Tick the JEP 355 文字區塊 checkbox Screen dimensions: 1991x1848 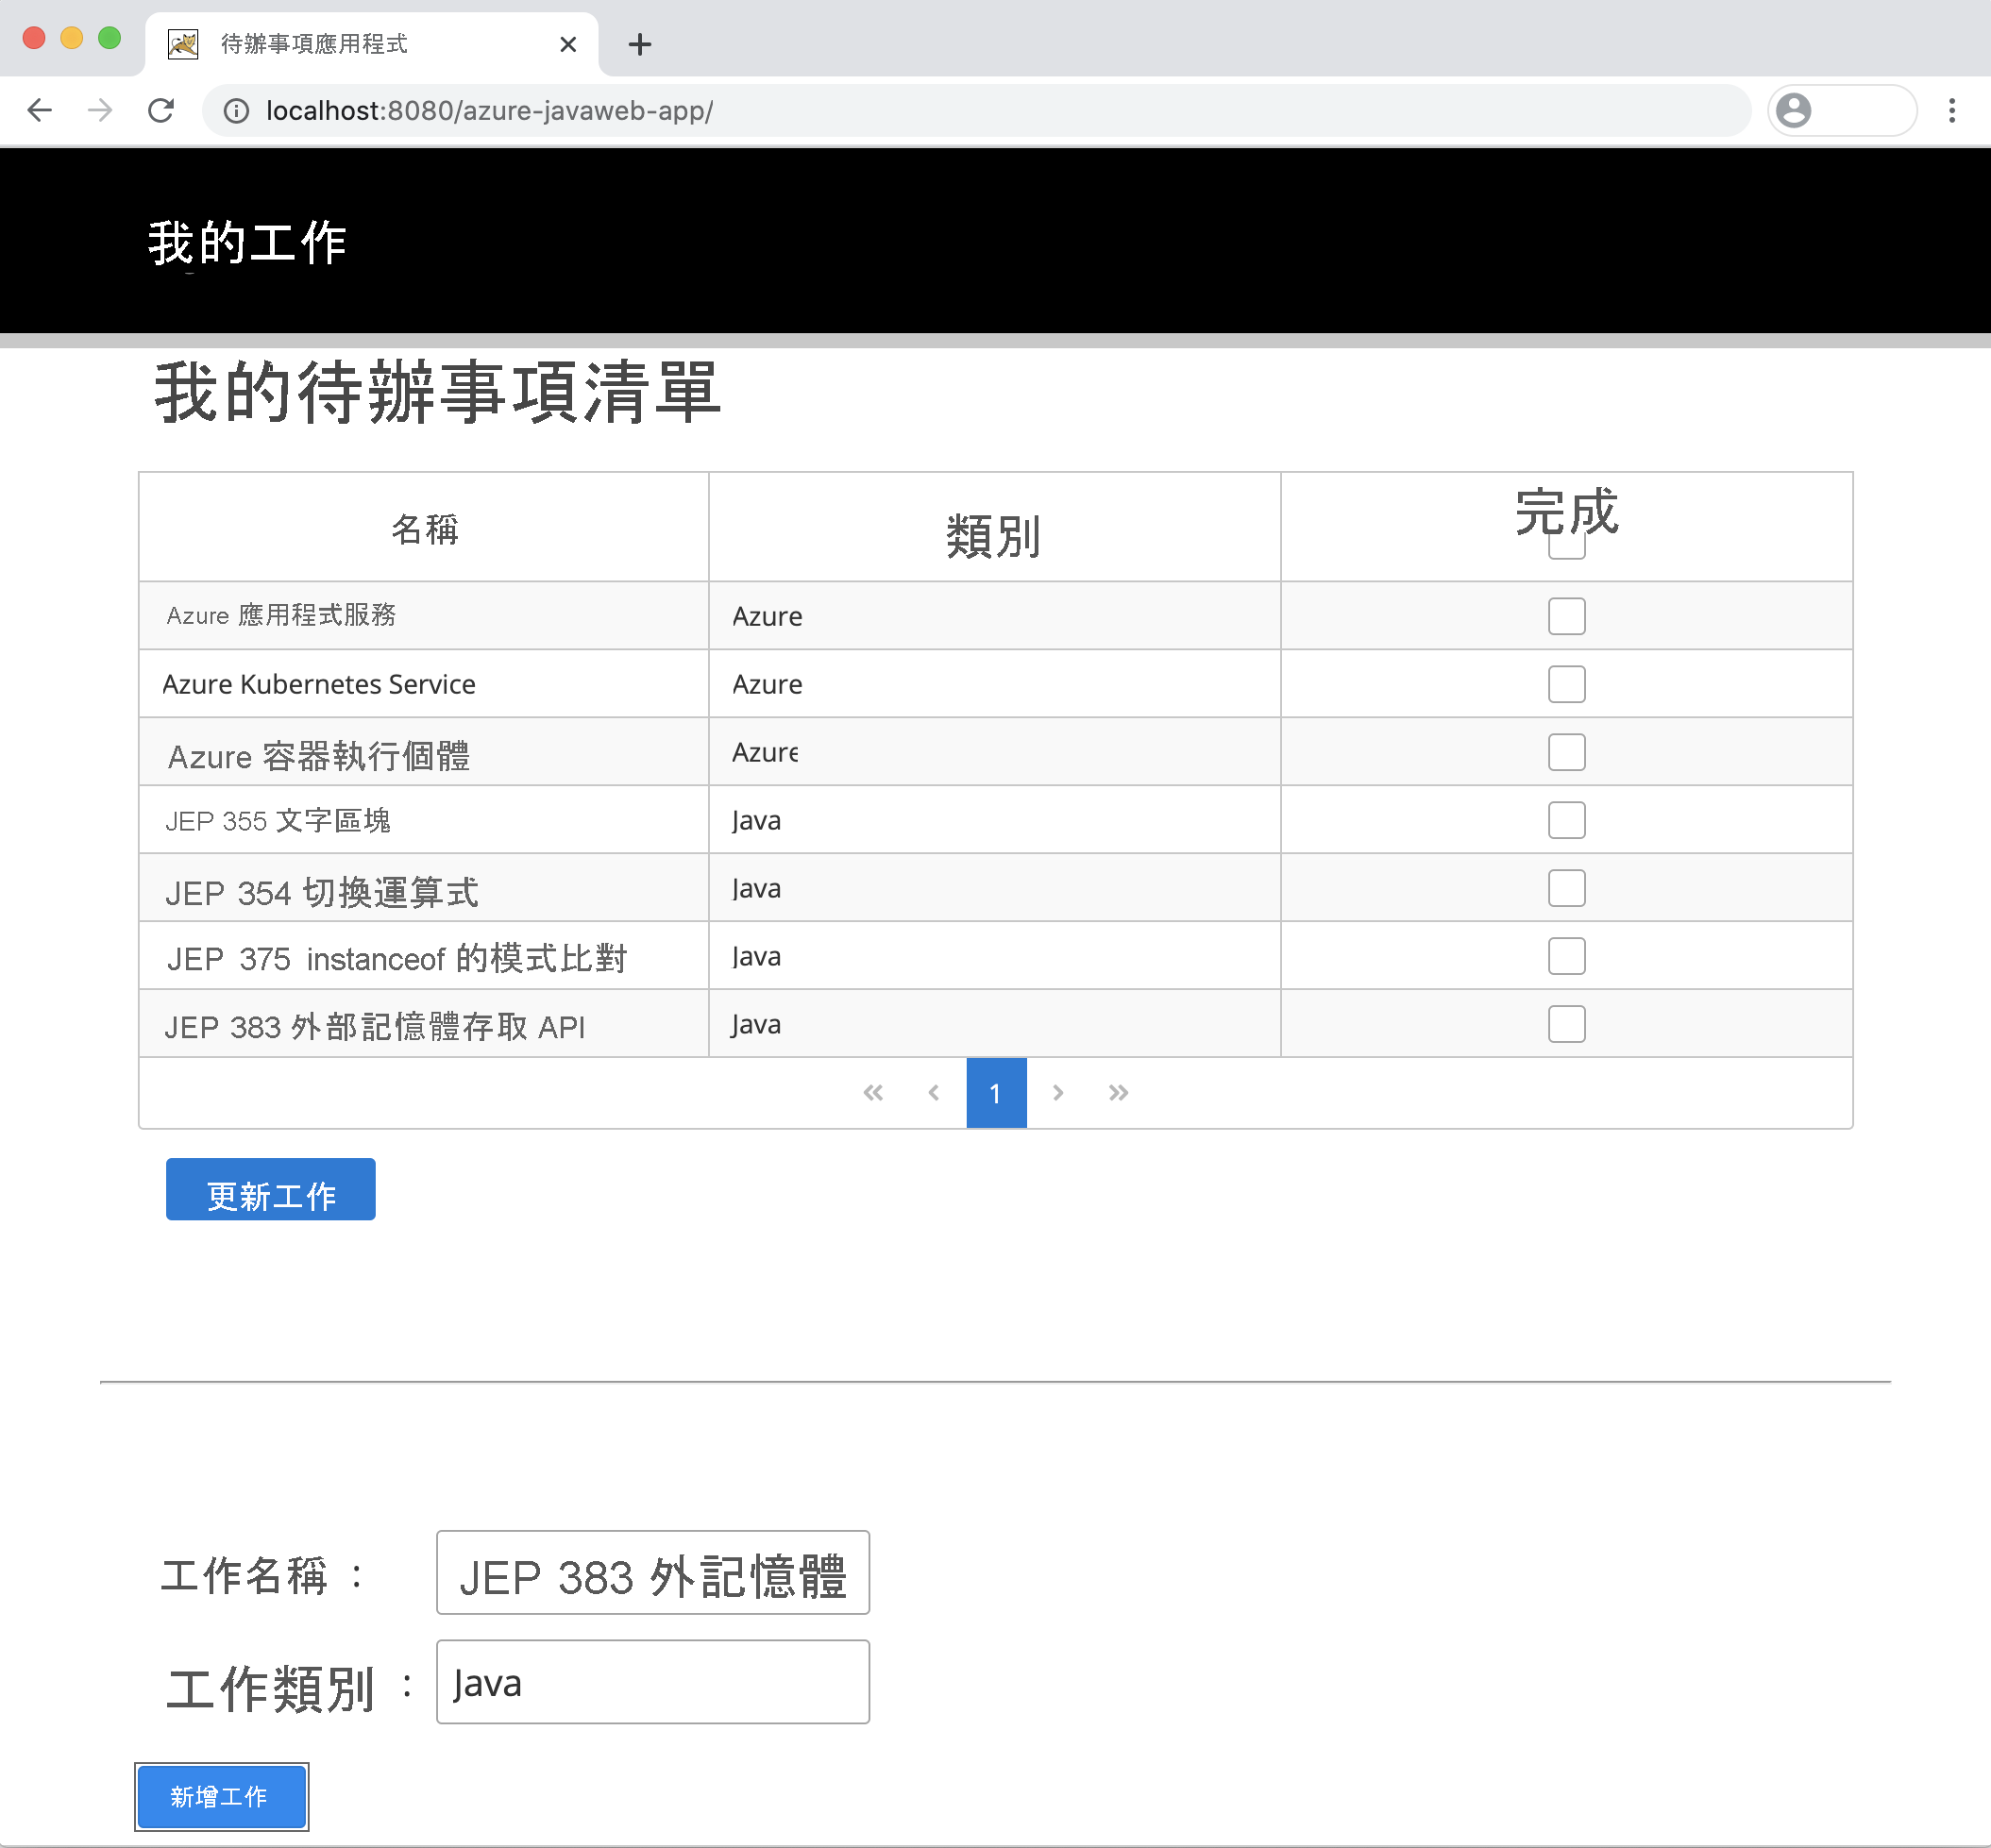1566,820
